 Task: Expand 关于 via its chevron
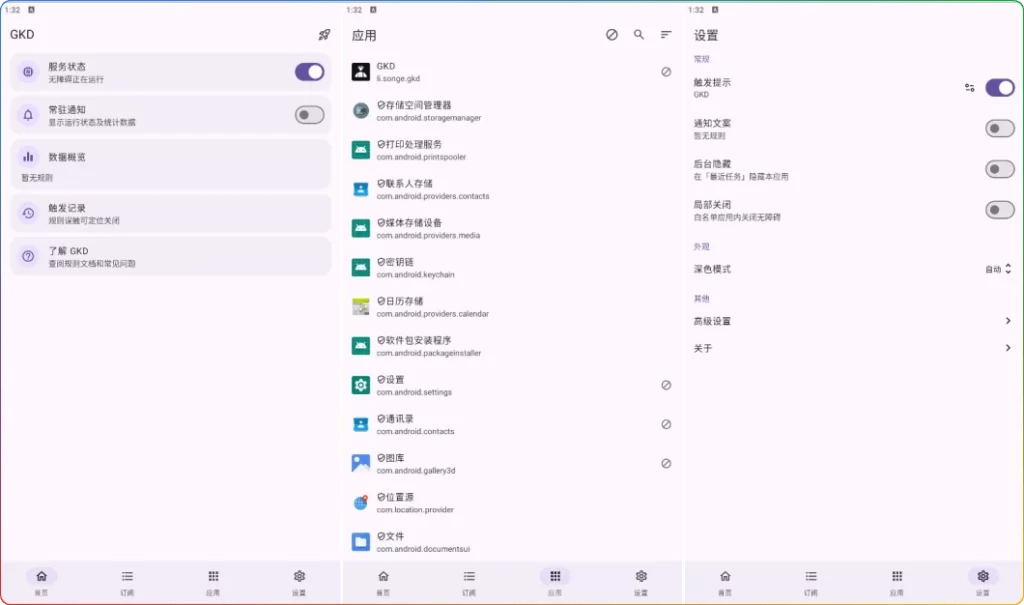tap(1009, 349)
